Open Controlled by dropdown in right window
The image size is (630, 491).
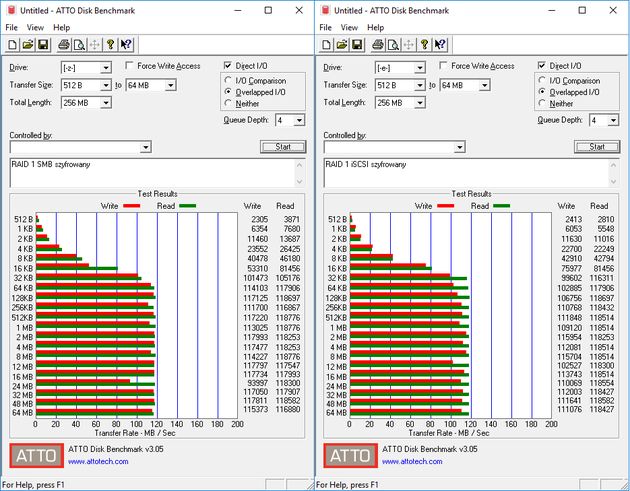(460, 147)
